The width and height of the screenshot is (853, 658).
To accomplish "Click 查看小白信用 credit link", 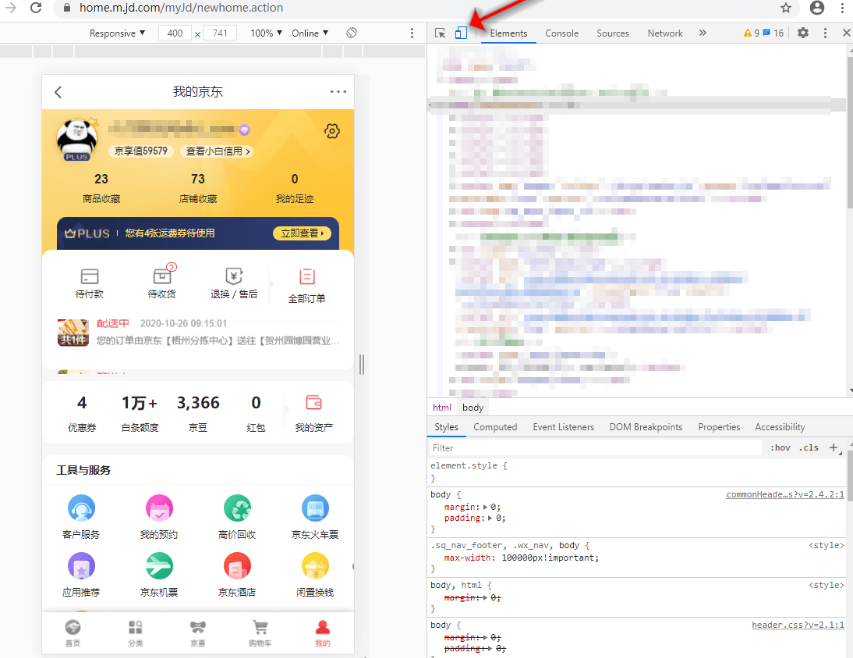I will pos(218,151).
